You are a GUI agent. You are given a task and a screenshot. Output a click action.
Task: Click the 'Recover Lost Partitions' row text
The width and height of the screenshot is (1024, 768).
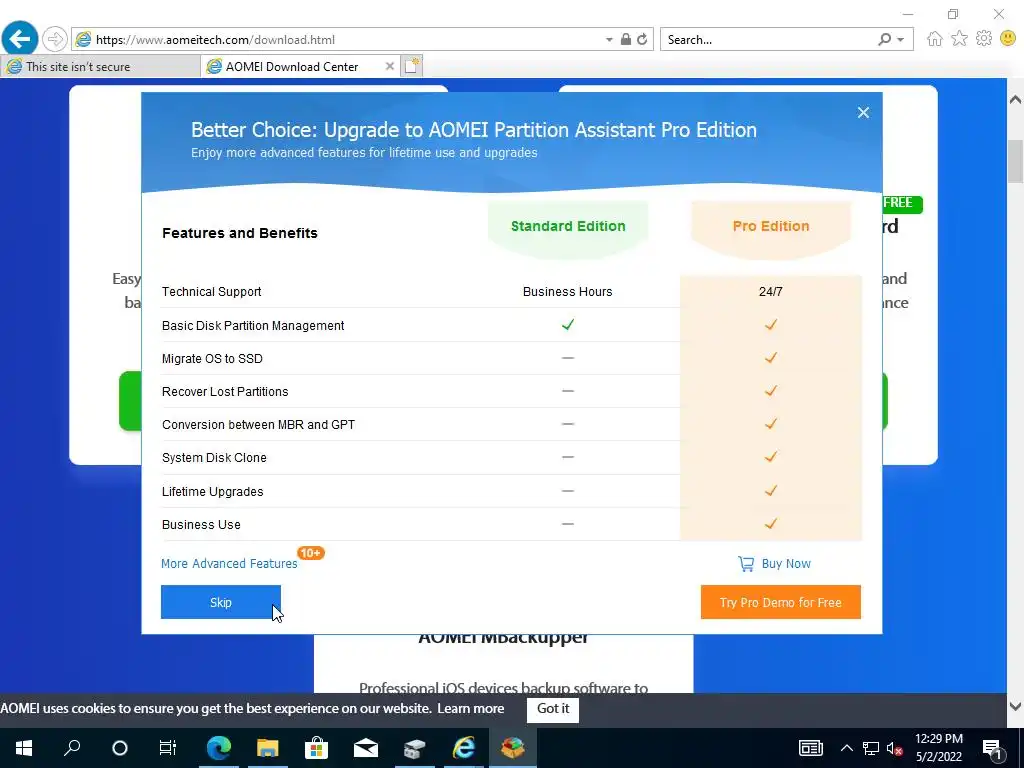click(x=225, y=392)
